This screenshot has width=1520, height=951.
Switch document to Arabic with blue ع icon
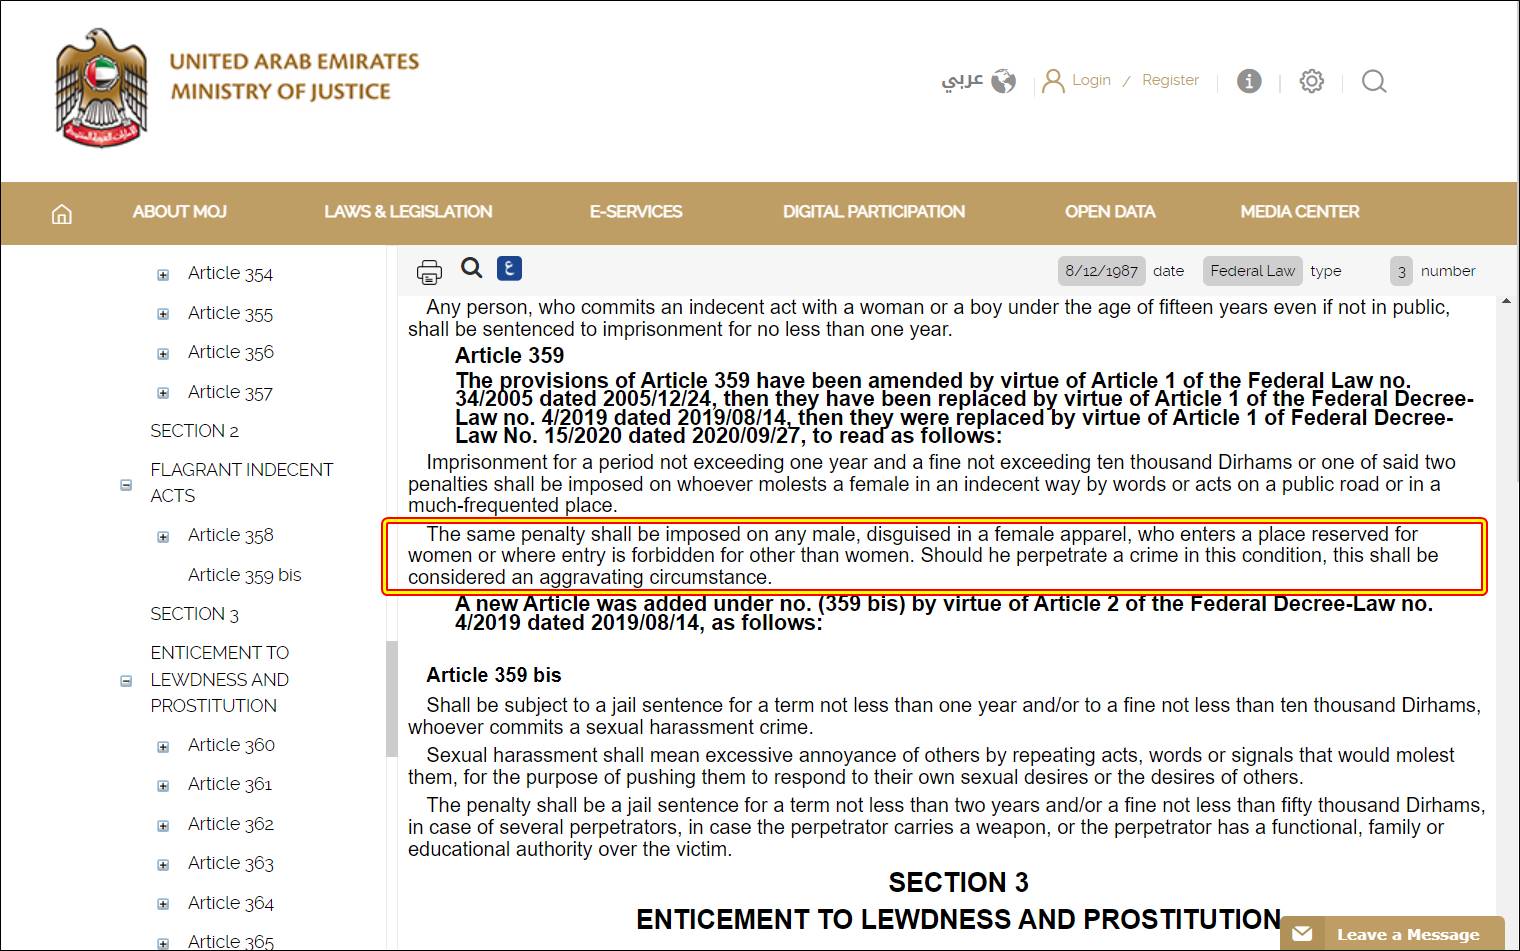[x=509, y=268]
